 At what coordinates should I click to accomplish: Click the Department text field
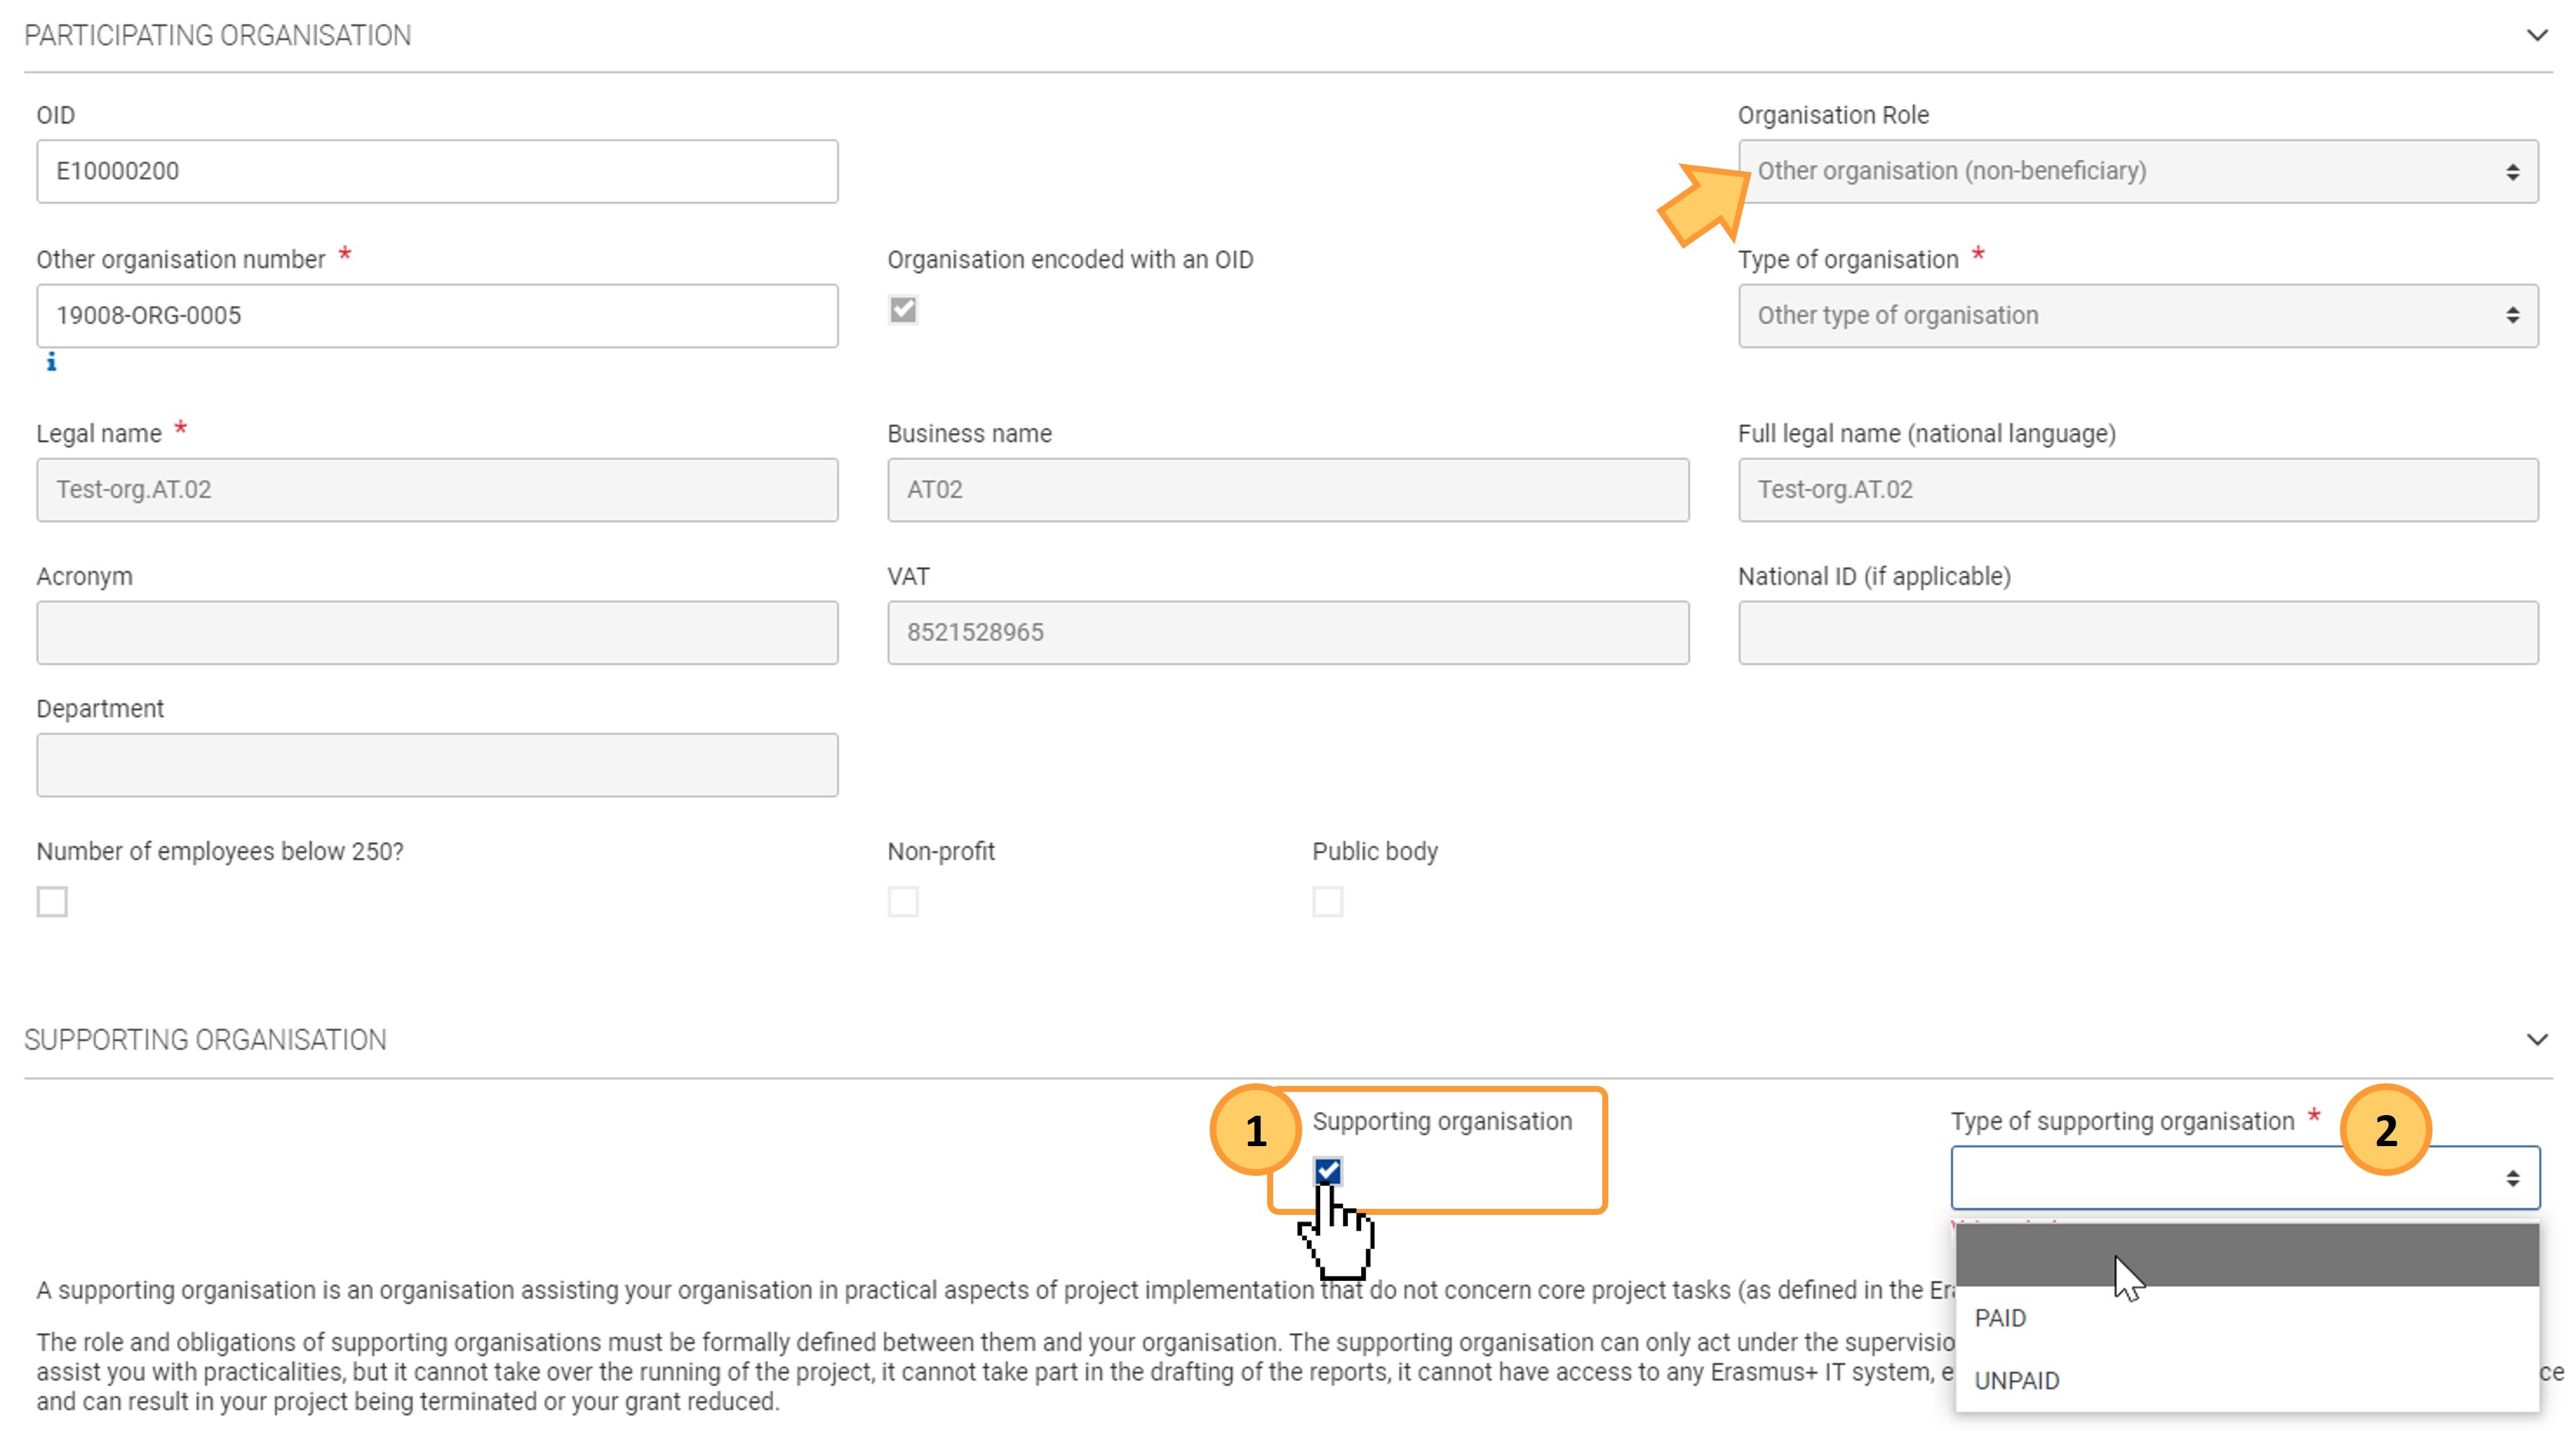(x=437, y=765)
